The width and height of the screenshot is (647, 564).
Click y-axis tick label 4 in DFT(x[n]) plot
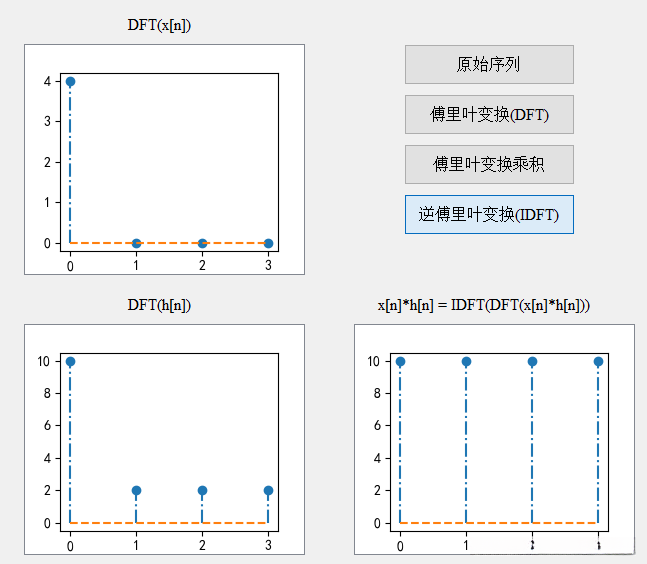(47, 81)
